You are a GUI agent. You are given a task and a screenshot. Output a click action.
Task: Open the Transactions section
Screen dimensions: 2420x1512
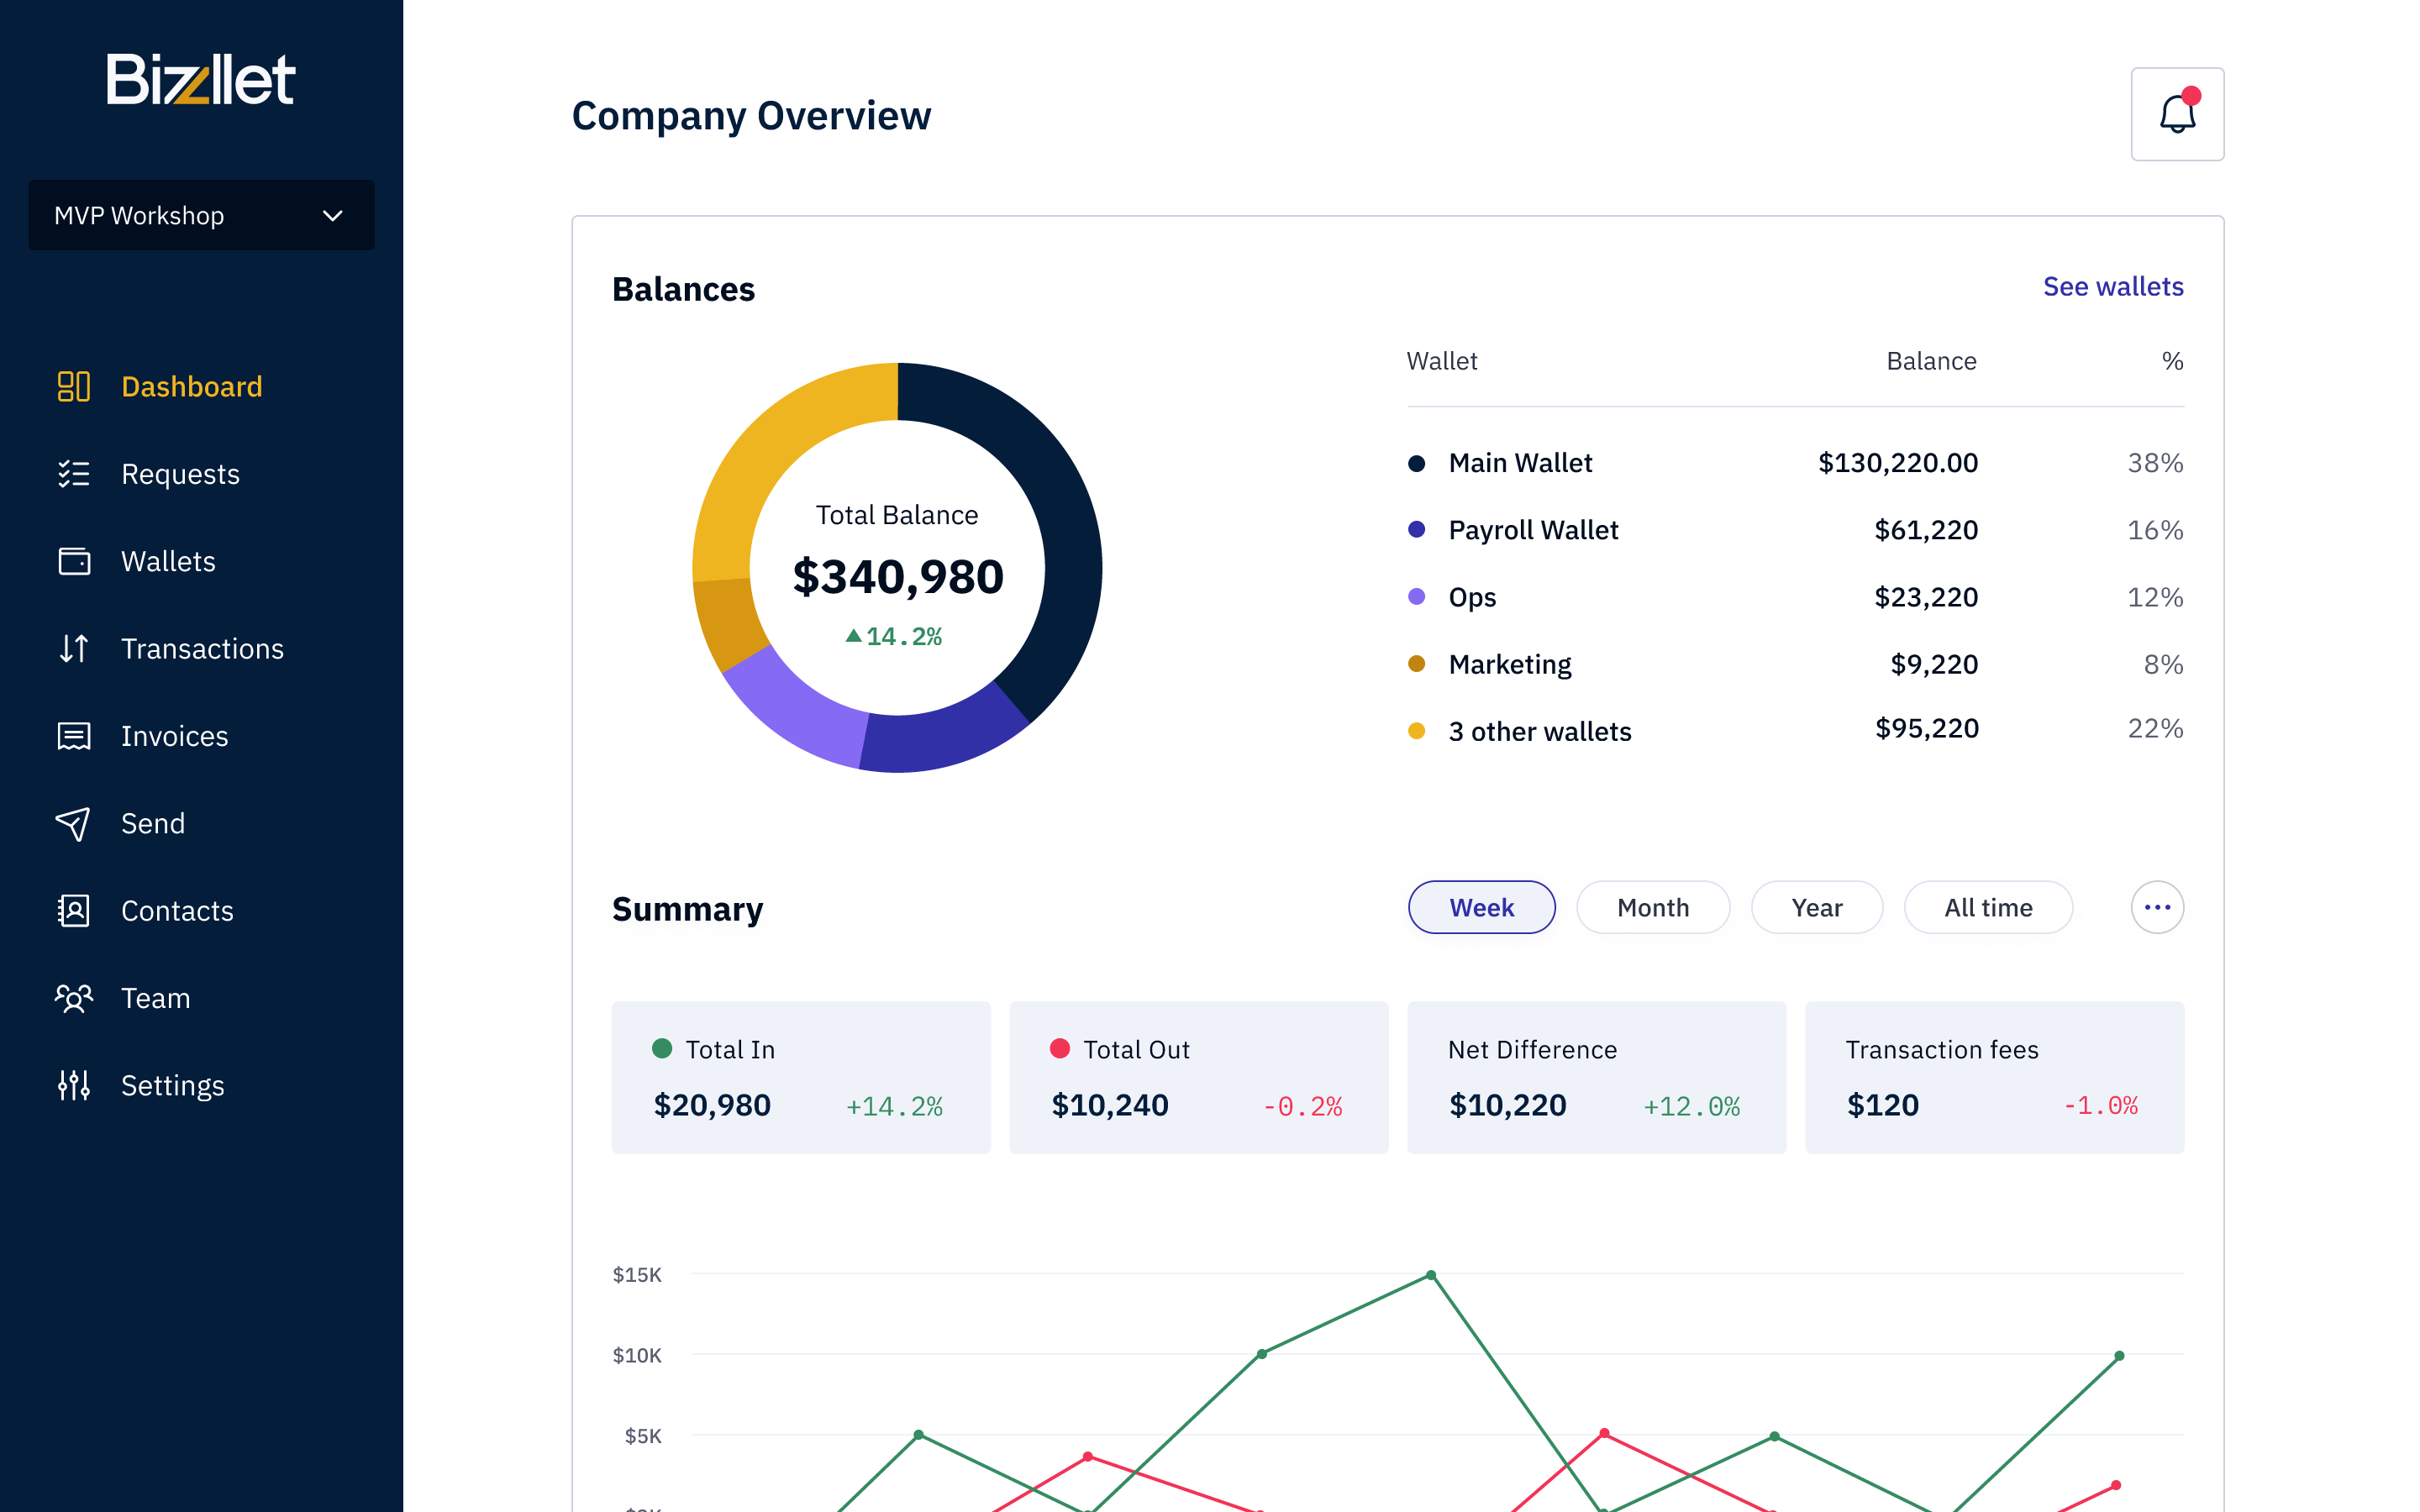[202, 648]
